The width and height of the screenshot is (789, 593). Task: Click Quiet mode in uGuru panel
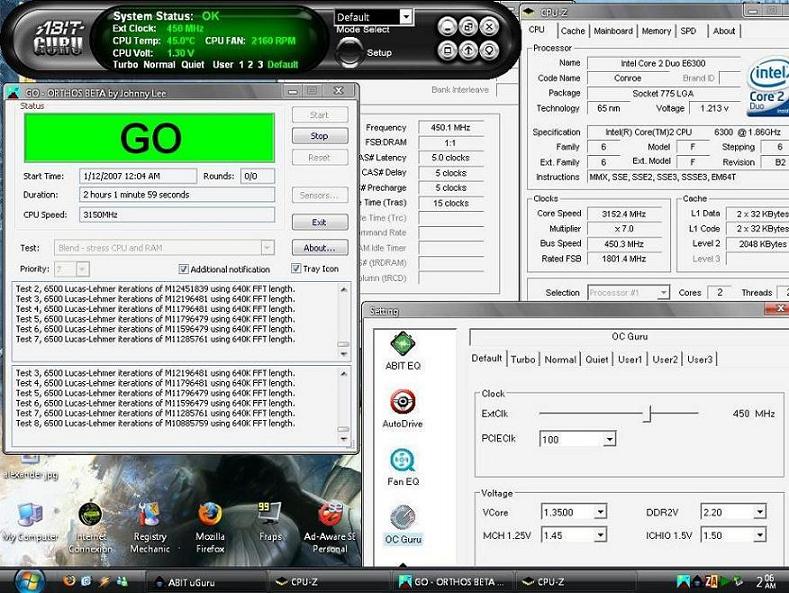[x=193, y=64]
